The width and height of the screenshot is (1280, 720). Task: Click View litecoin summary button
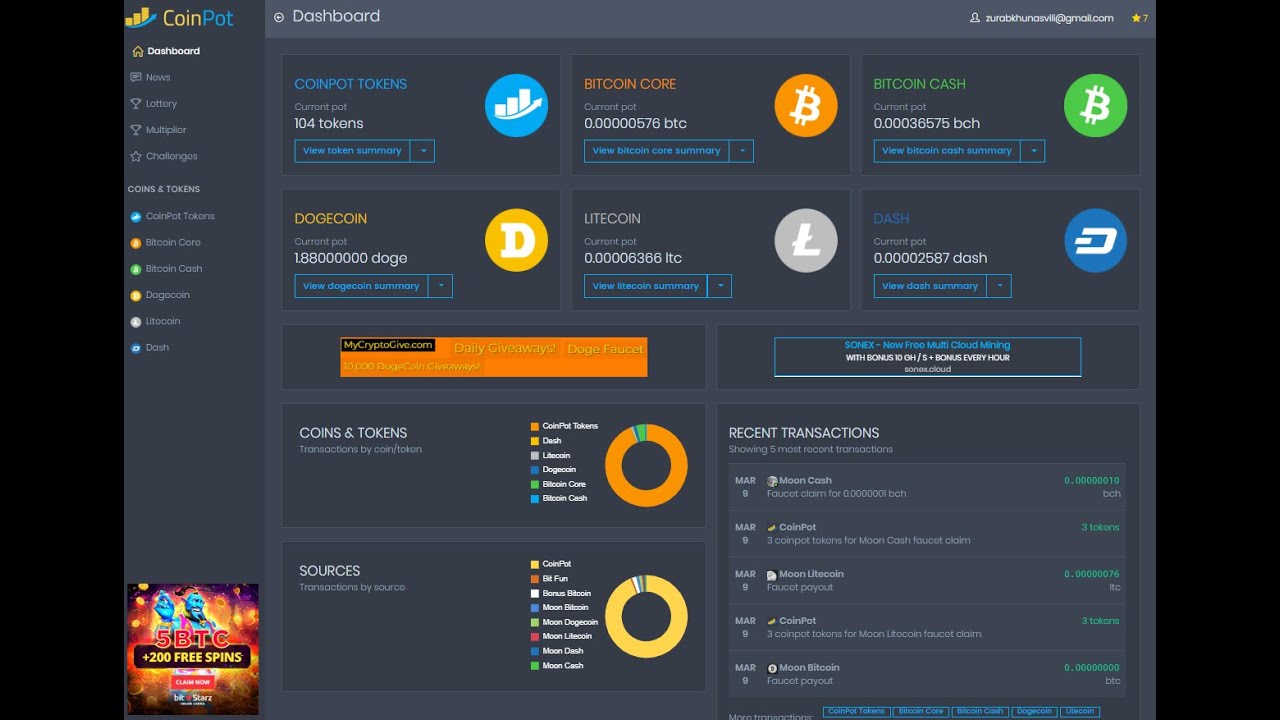(645, 286)
